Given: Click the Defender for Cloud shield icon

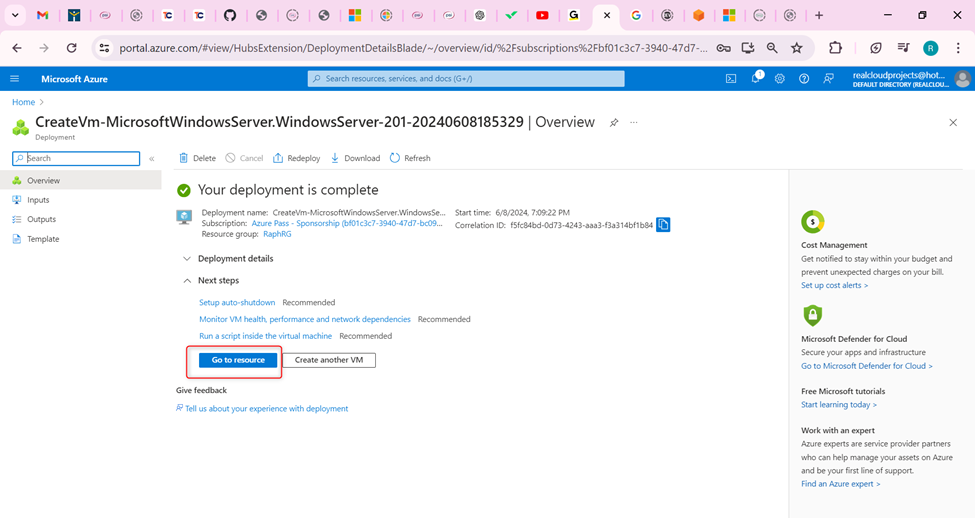Looking at the screenshot, I should 813,315.
